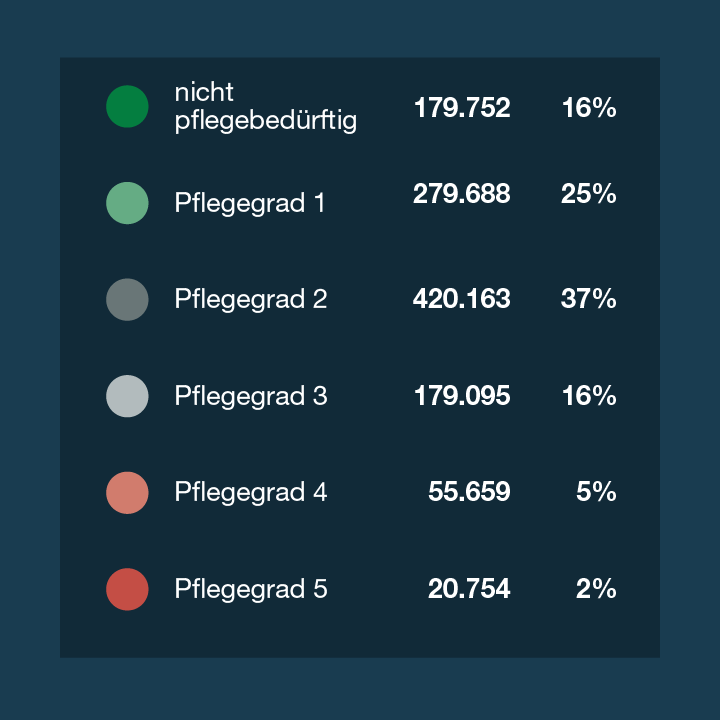Click the value 179.752
Viewport: 720px width, 720px height.
click(462, 107)
